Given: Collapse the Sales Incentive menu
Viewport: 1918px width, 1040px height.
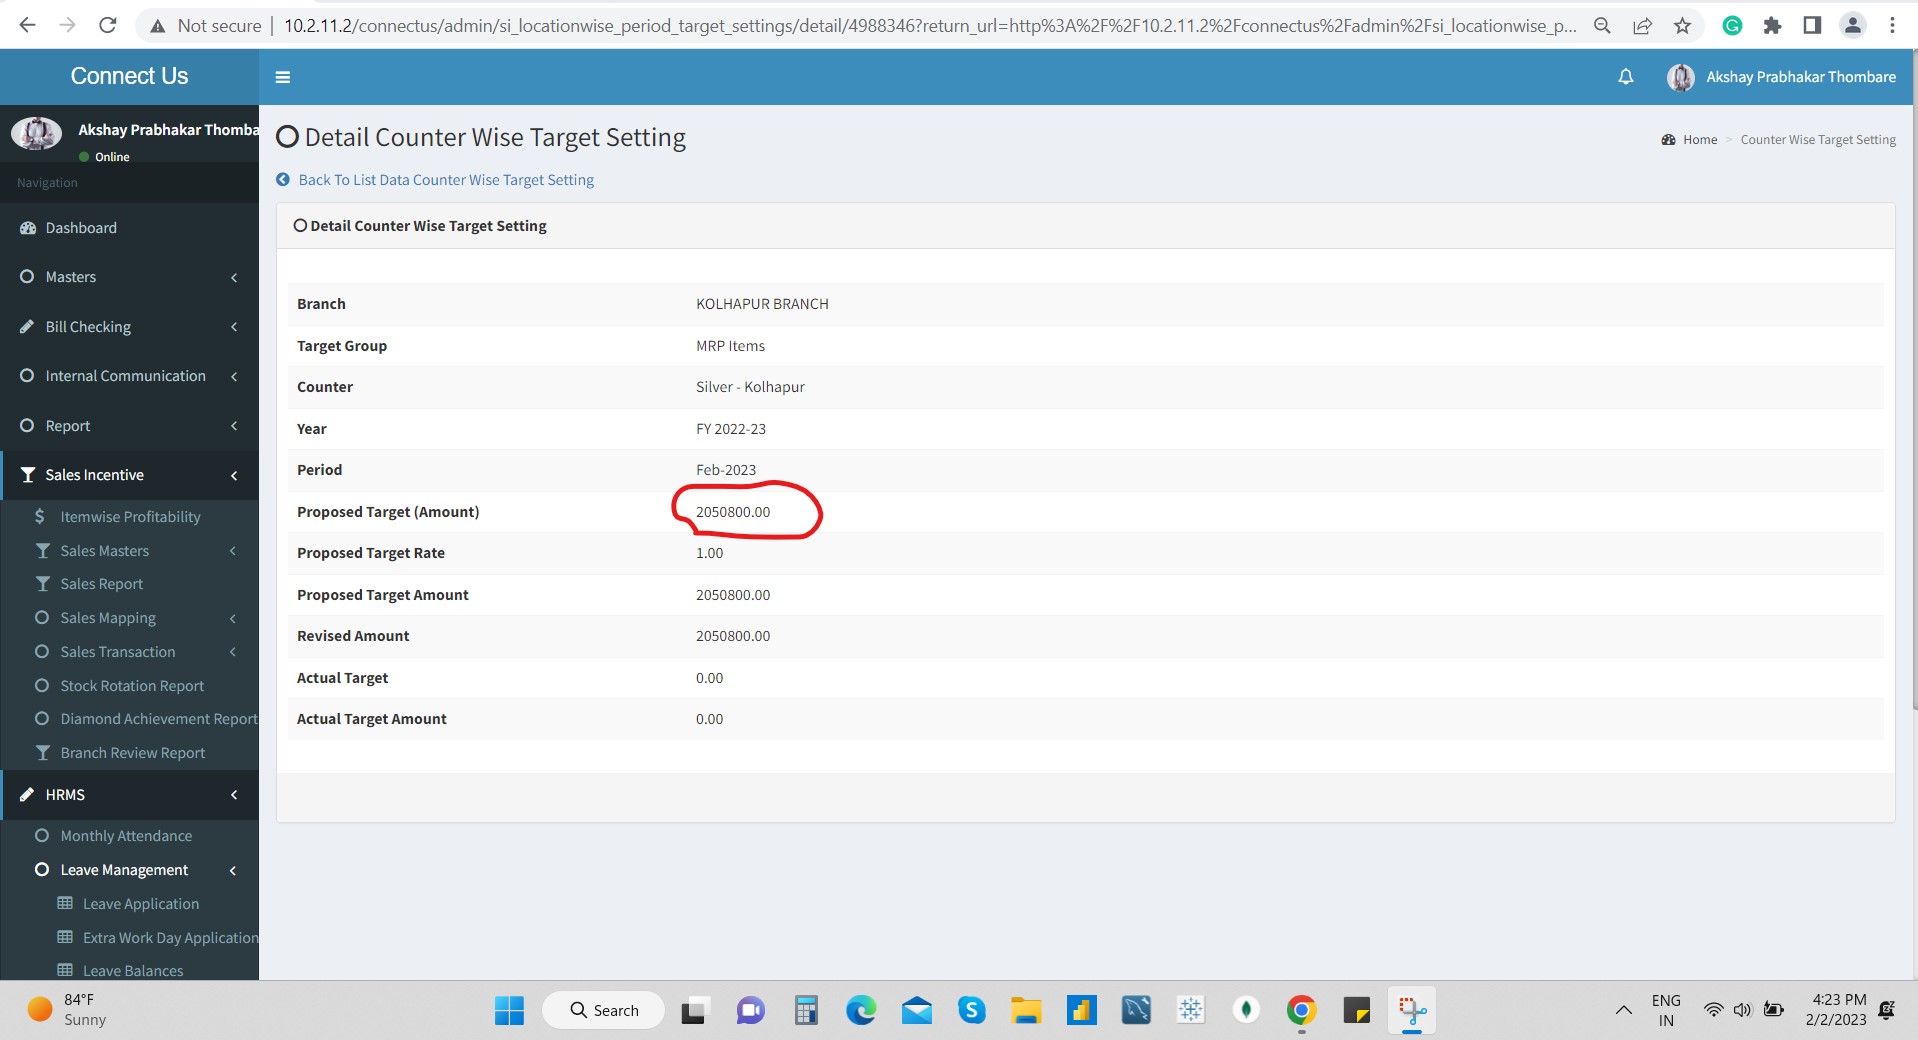Looking at the screenshot, I should point(129,475).
